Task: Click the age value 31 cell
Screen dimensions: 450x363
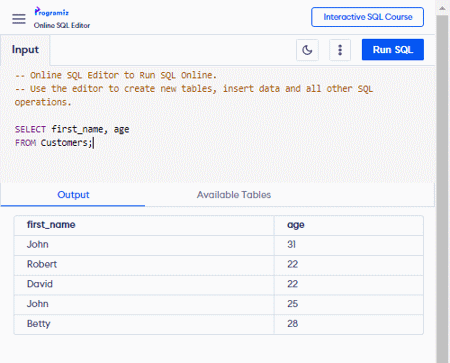Action: pos(349,245)
